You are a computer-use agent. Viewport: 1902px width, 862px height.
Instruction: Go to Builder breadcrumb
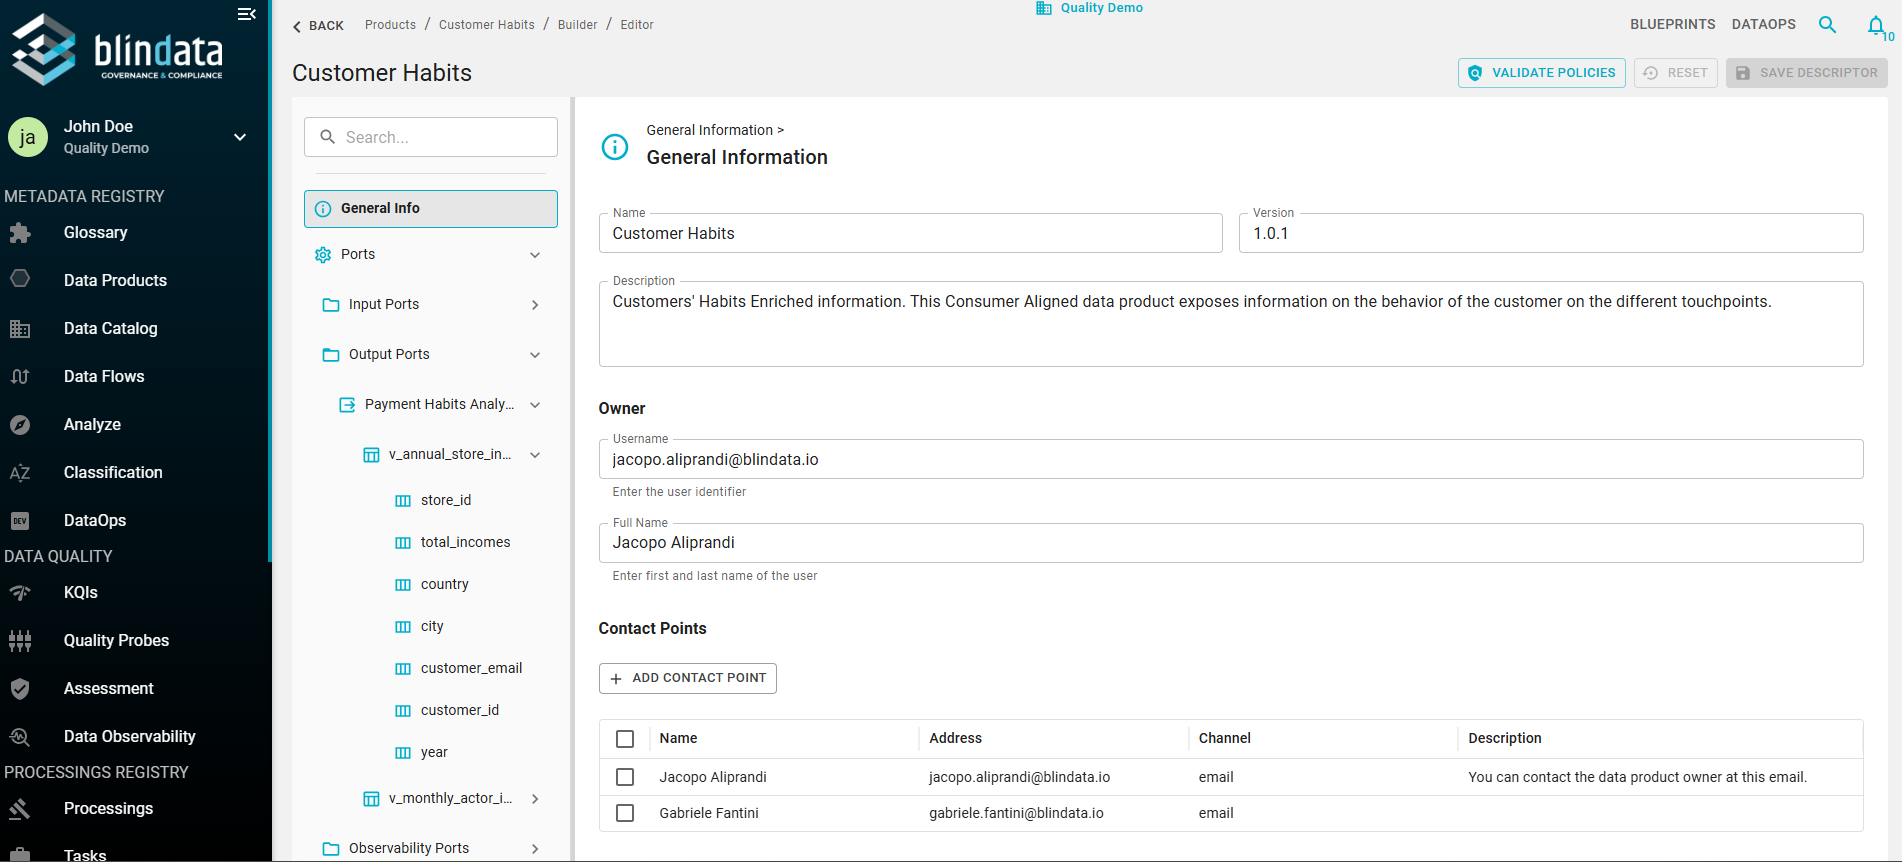[578, 25]
